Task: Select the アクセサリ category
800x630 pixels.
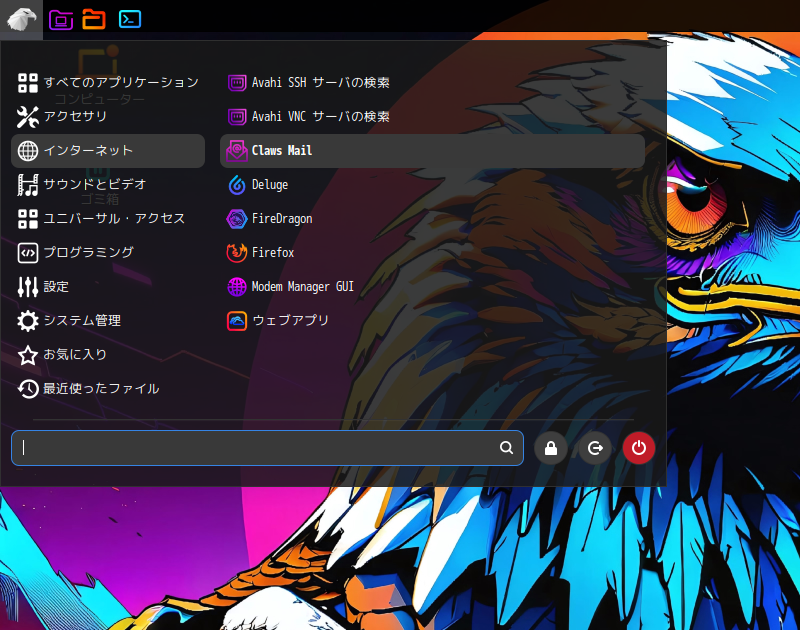Action: point(108,117)
